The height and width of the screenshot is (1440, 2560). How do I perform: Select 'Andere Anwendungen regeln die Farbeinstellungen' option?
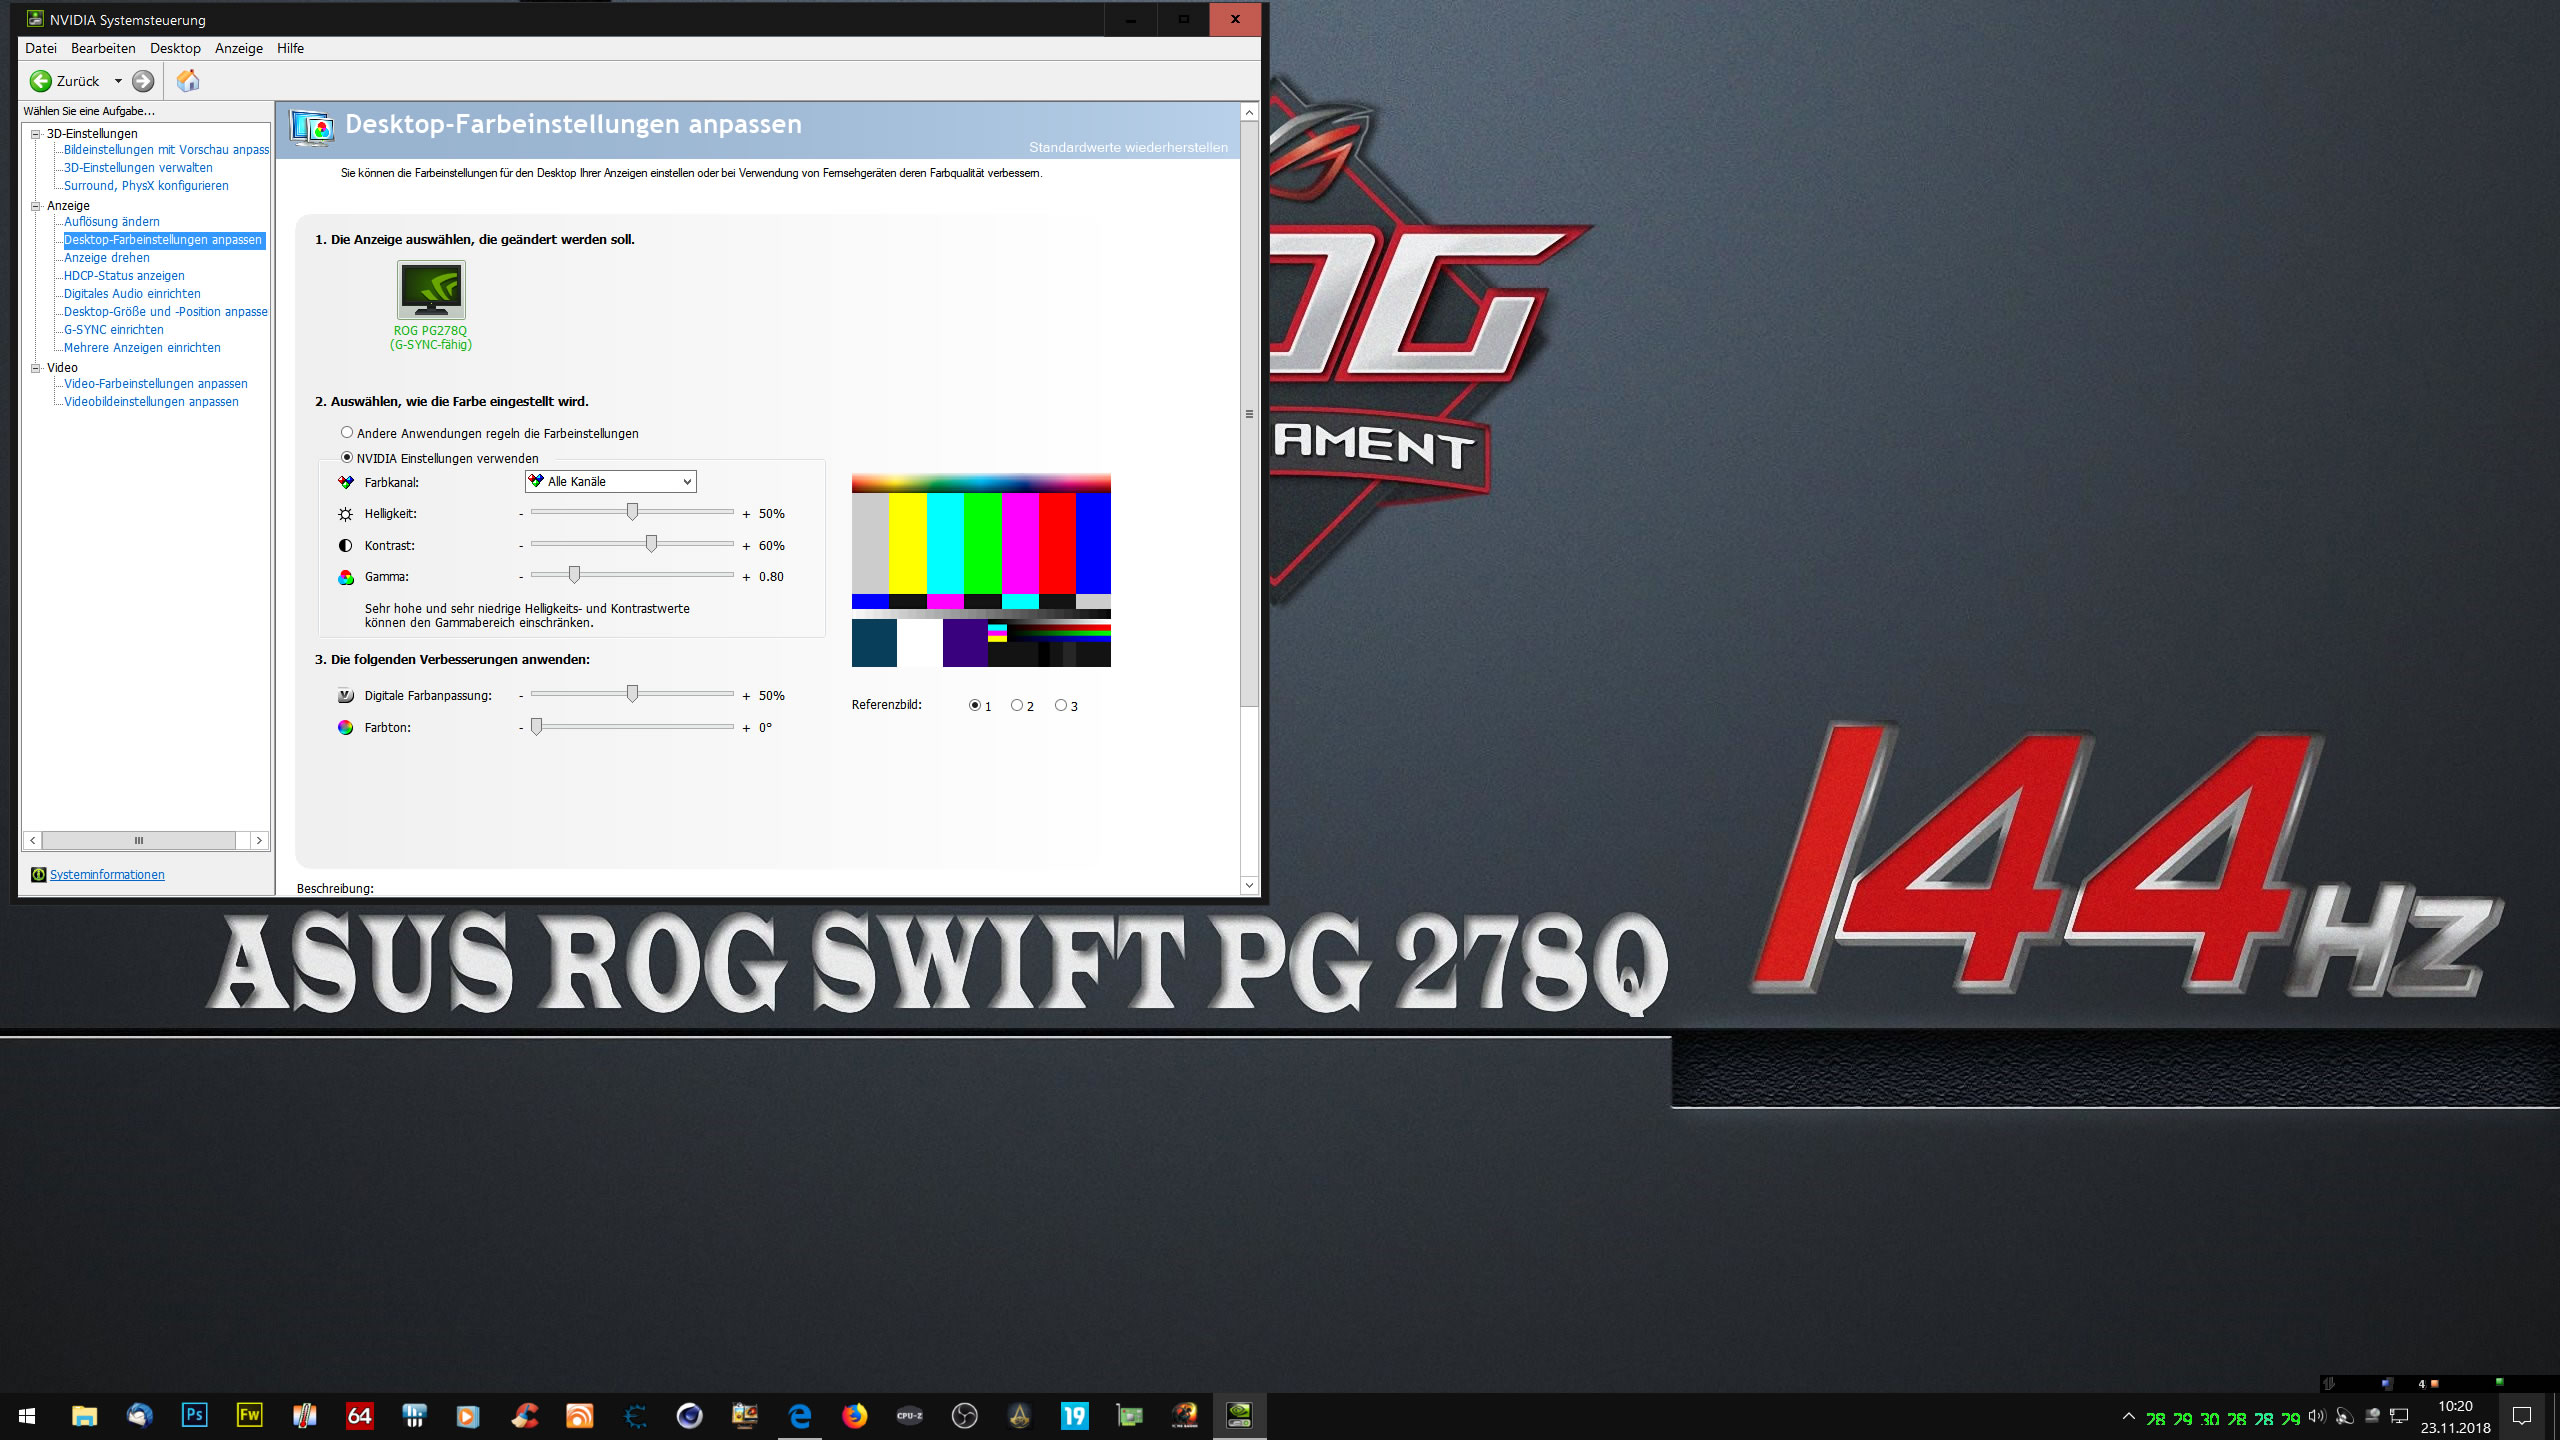point(347,433)
